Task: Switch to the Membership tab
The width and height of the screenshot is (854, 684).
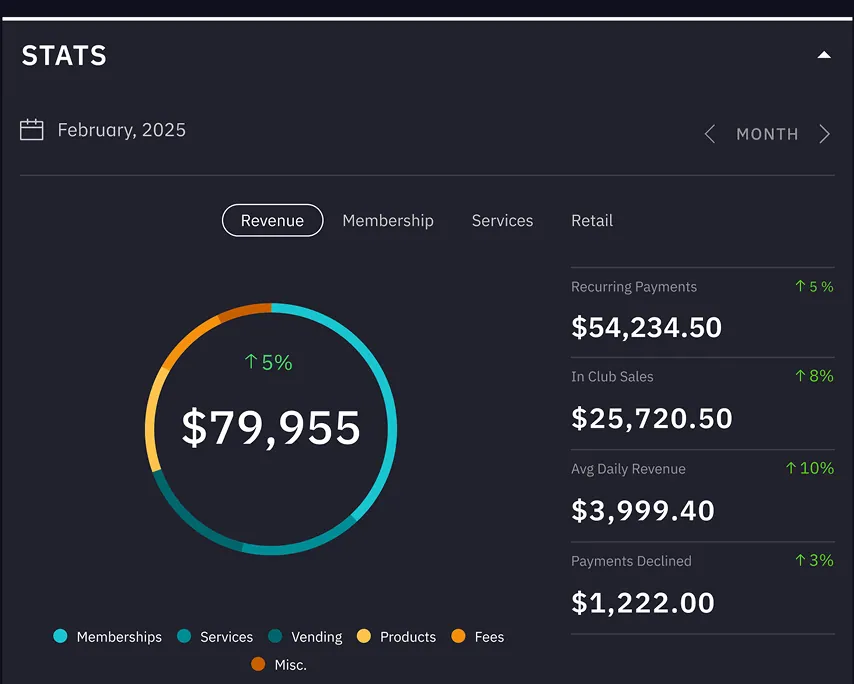Action: coord(388,221)
